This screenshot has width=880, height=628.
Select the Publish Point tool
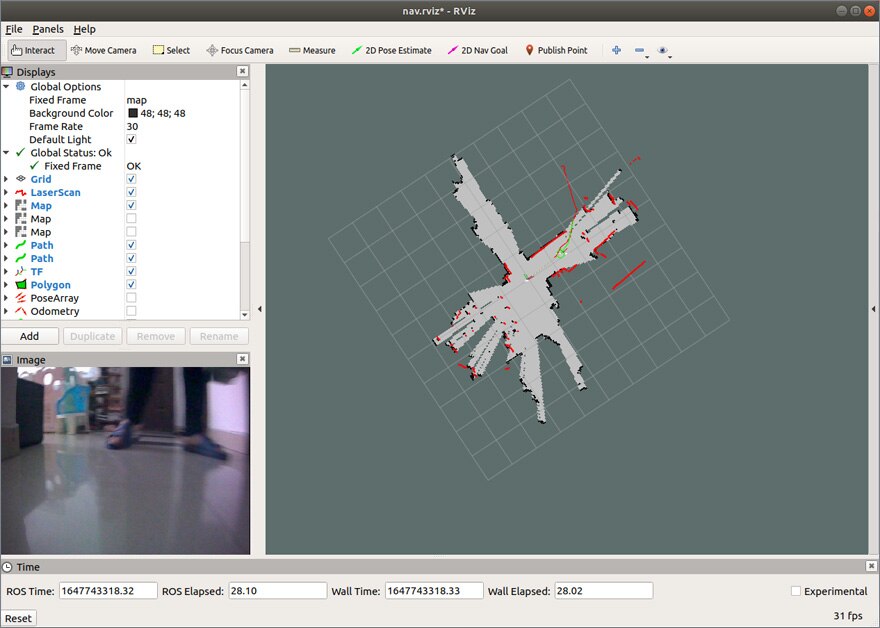pos(556,50)
